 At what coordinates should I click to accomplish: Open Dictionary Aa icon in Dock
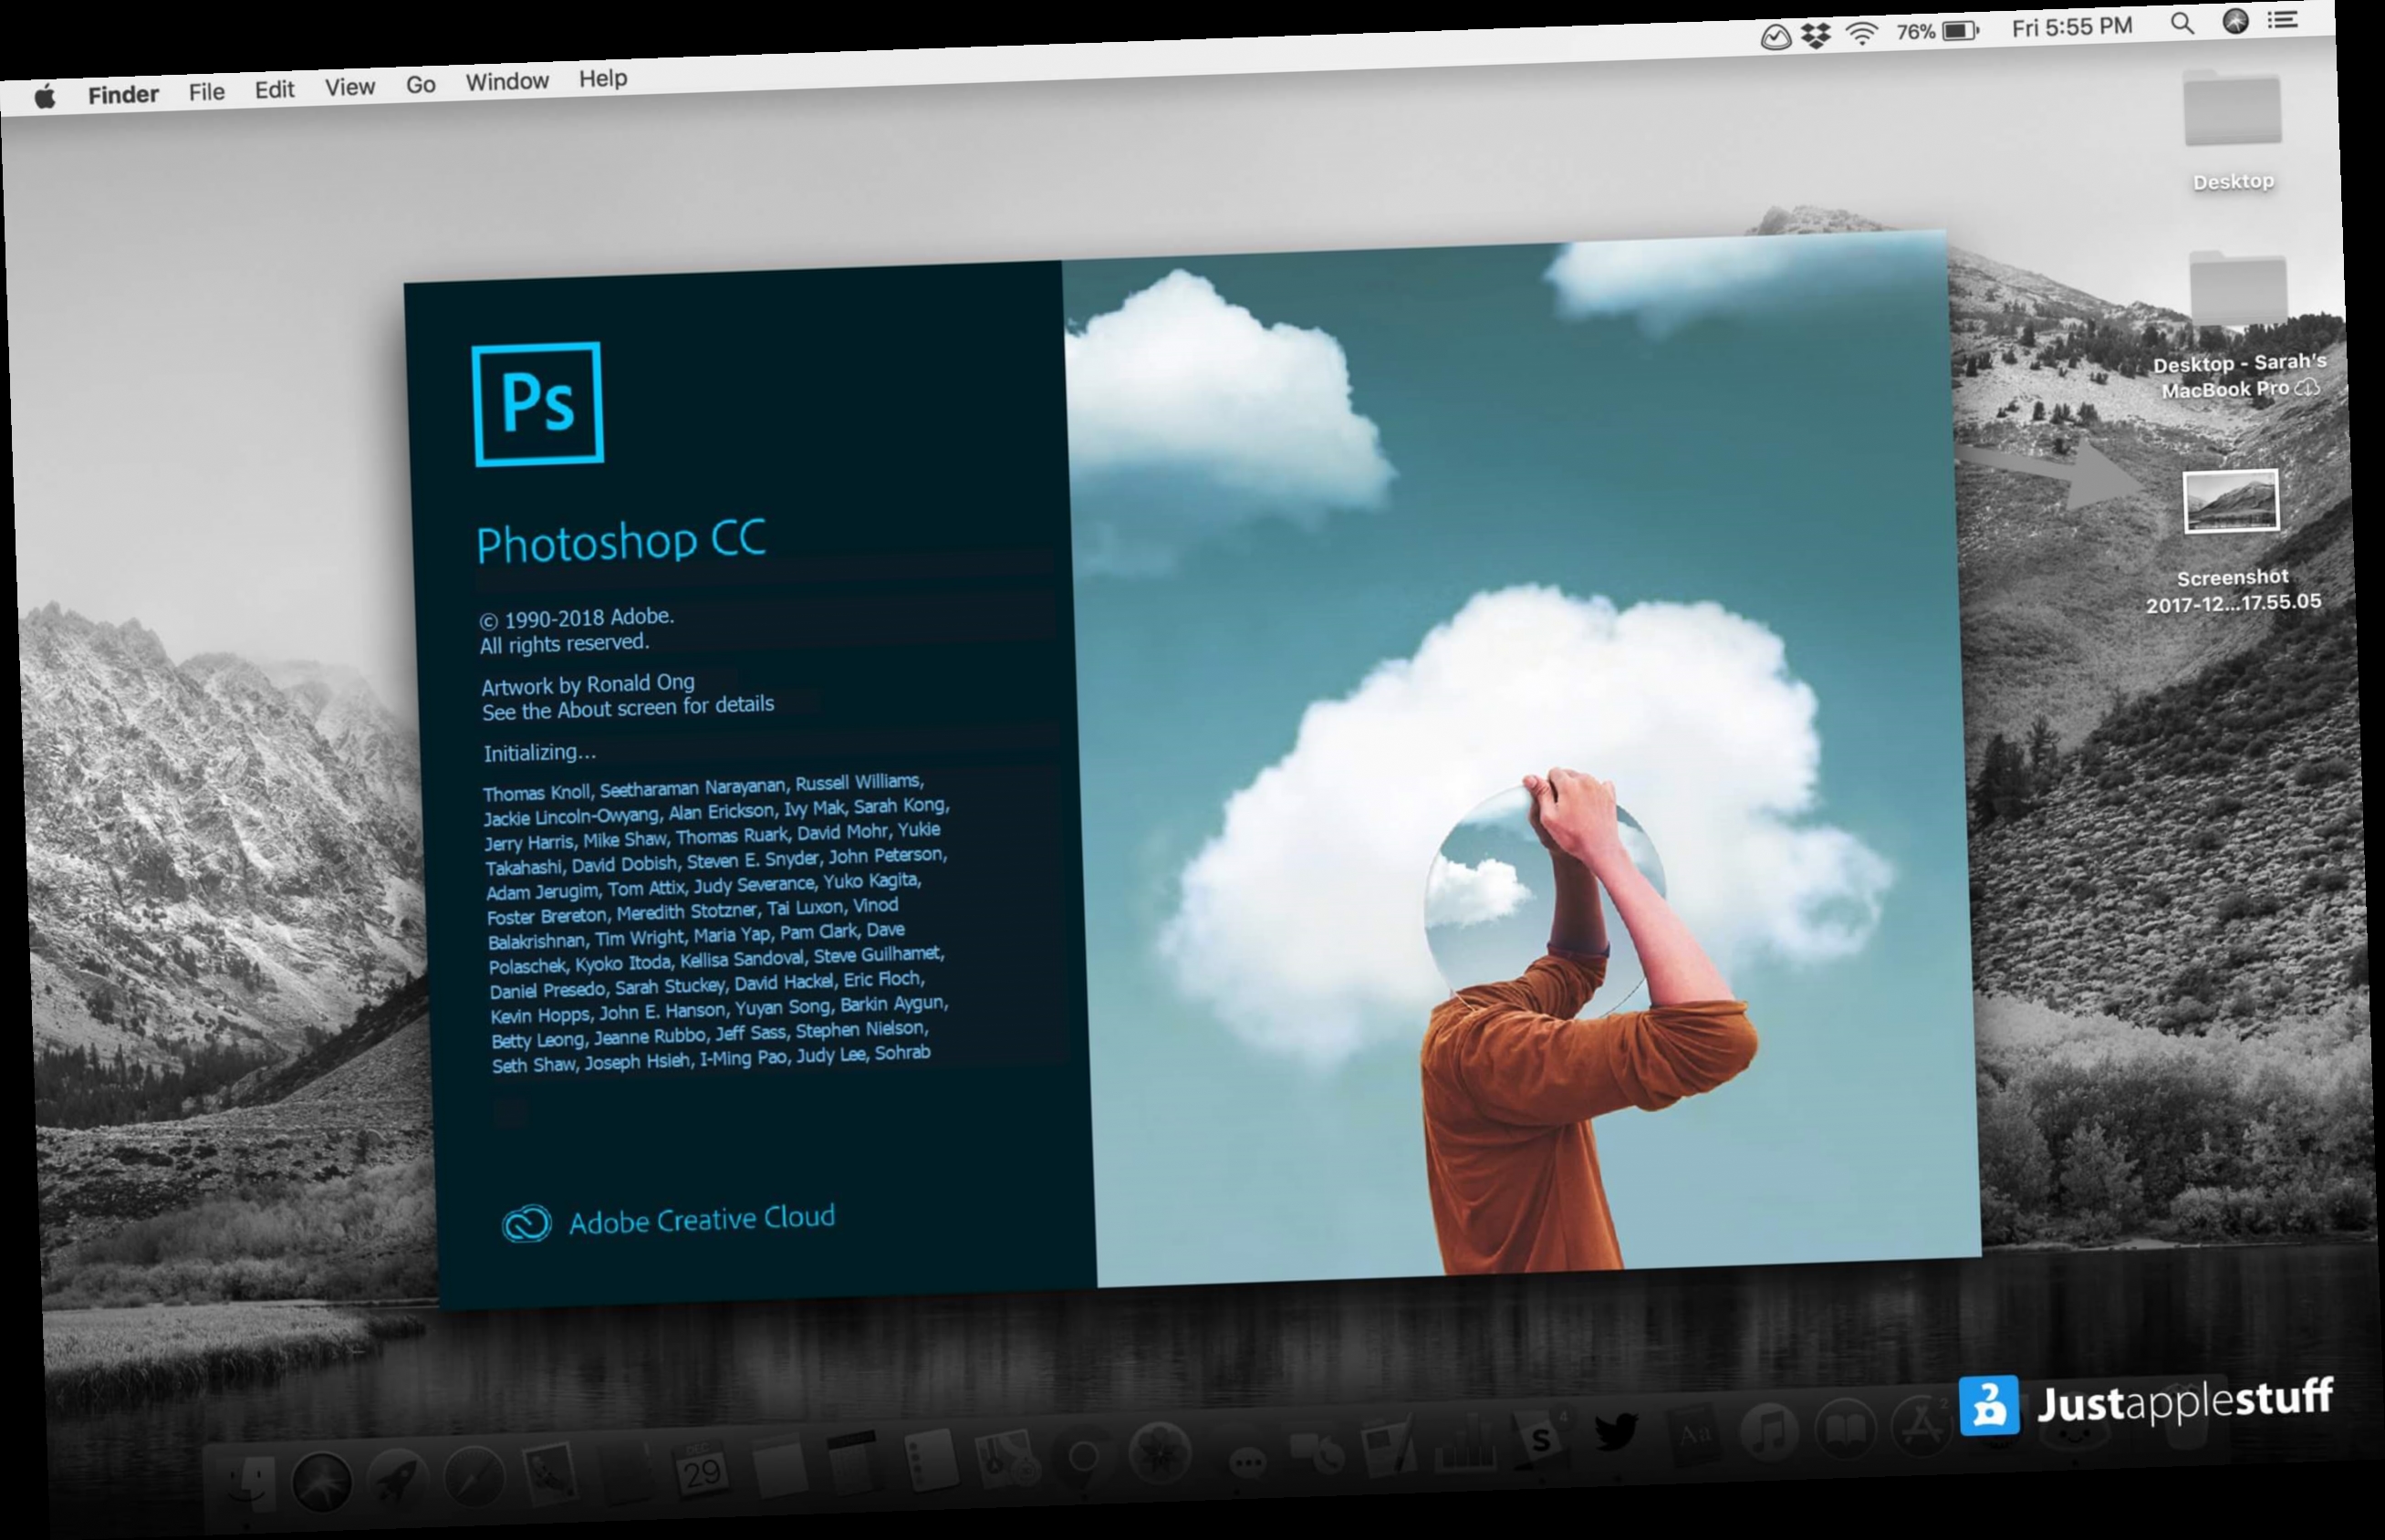(1694, 1435)
